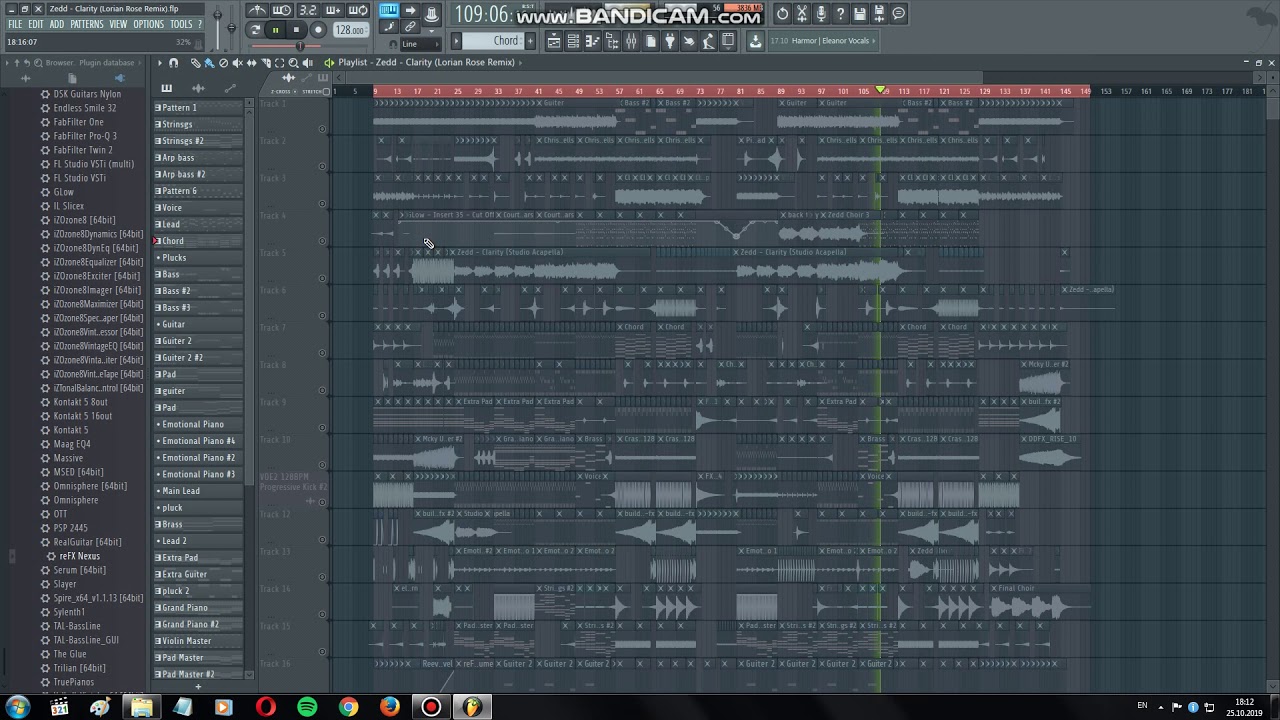Image resolution: width=1280 pixels, height=720 pixels.
Task: Click the one-click audio recording microphone icon
Action: click(821, 13)
